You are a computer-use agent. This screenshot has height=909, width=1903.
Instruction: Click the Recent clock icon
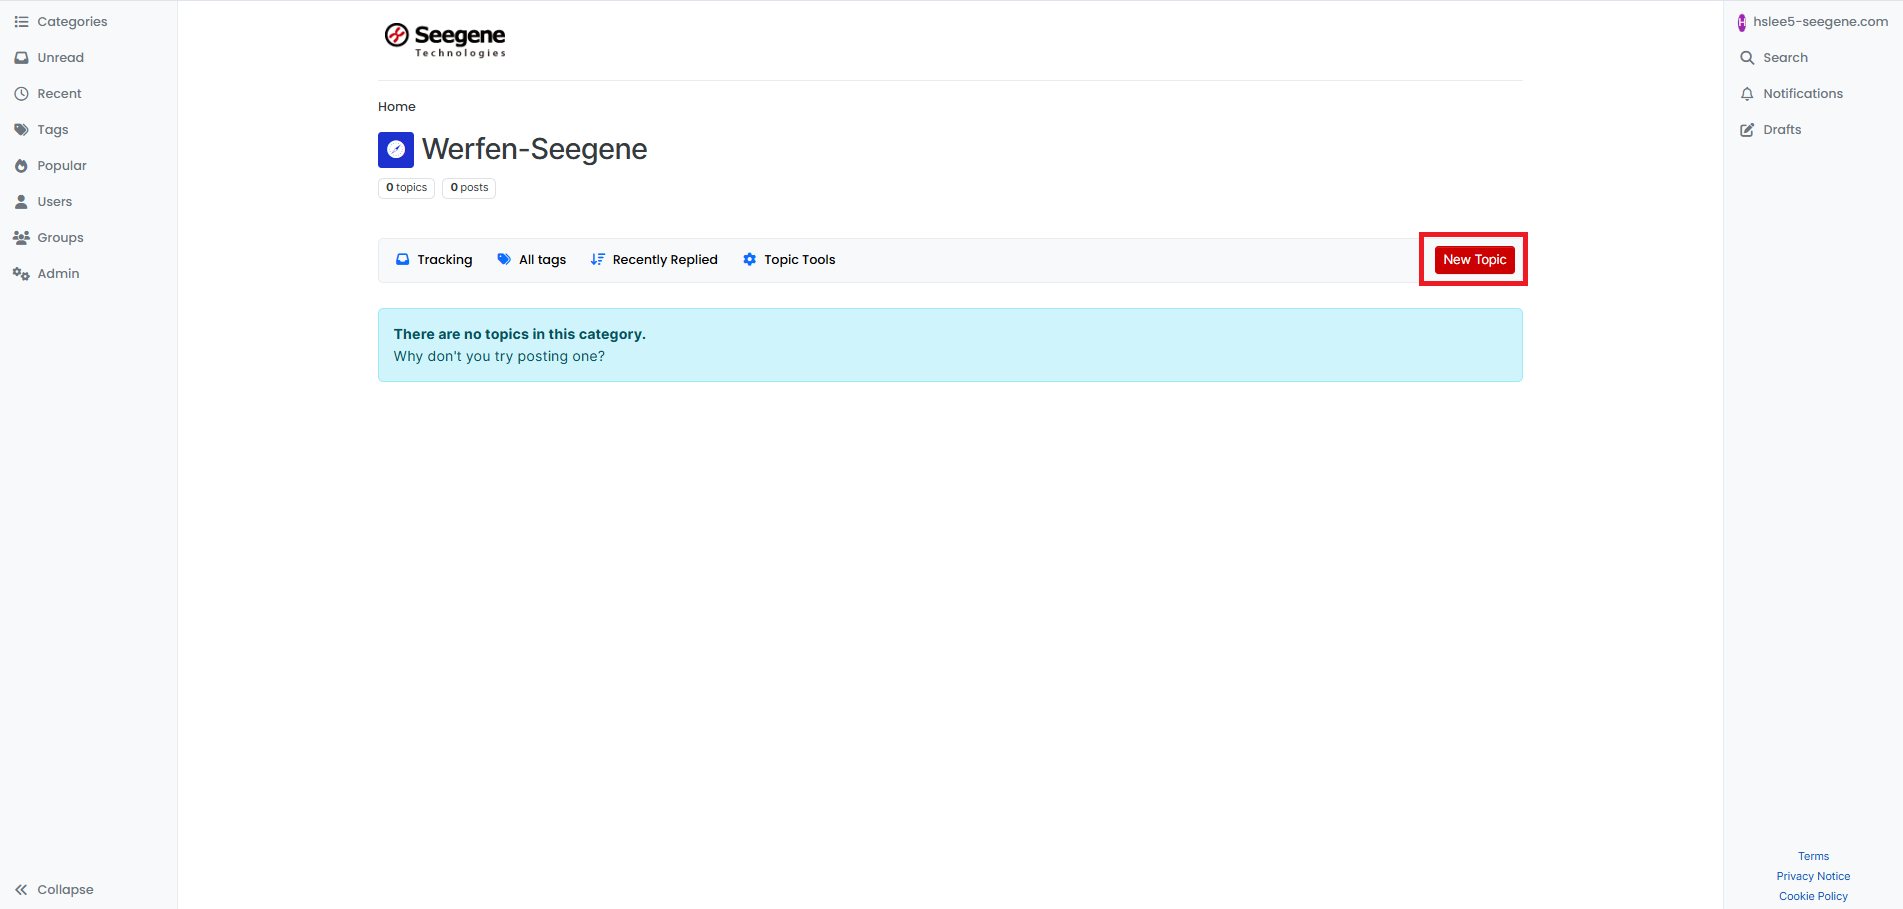point(21,94)
